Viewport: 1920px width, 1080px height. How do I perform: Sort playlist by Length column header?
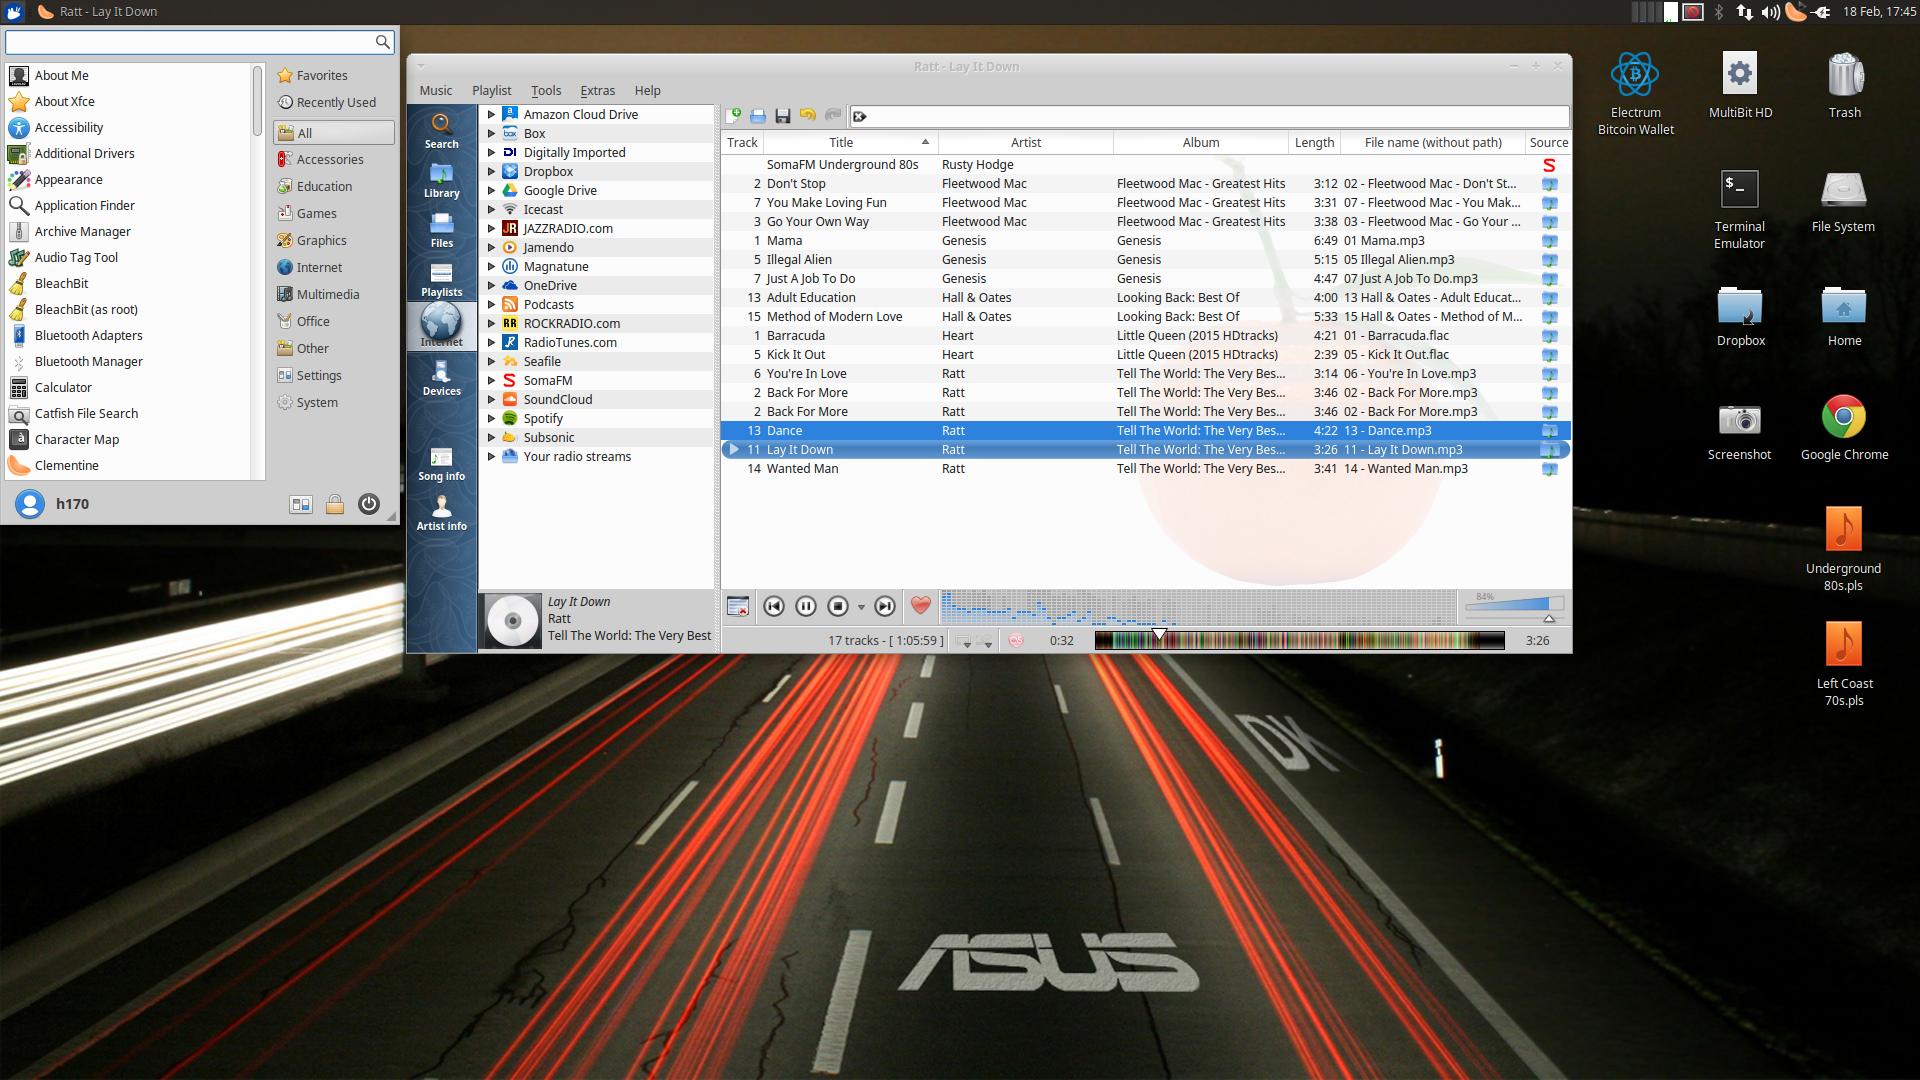1314,142
